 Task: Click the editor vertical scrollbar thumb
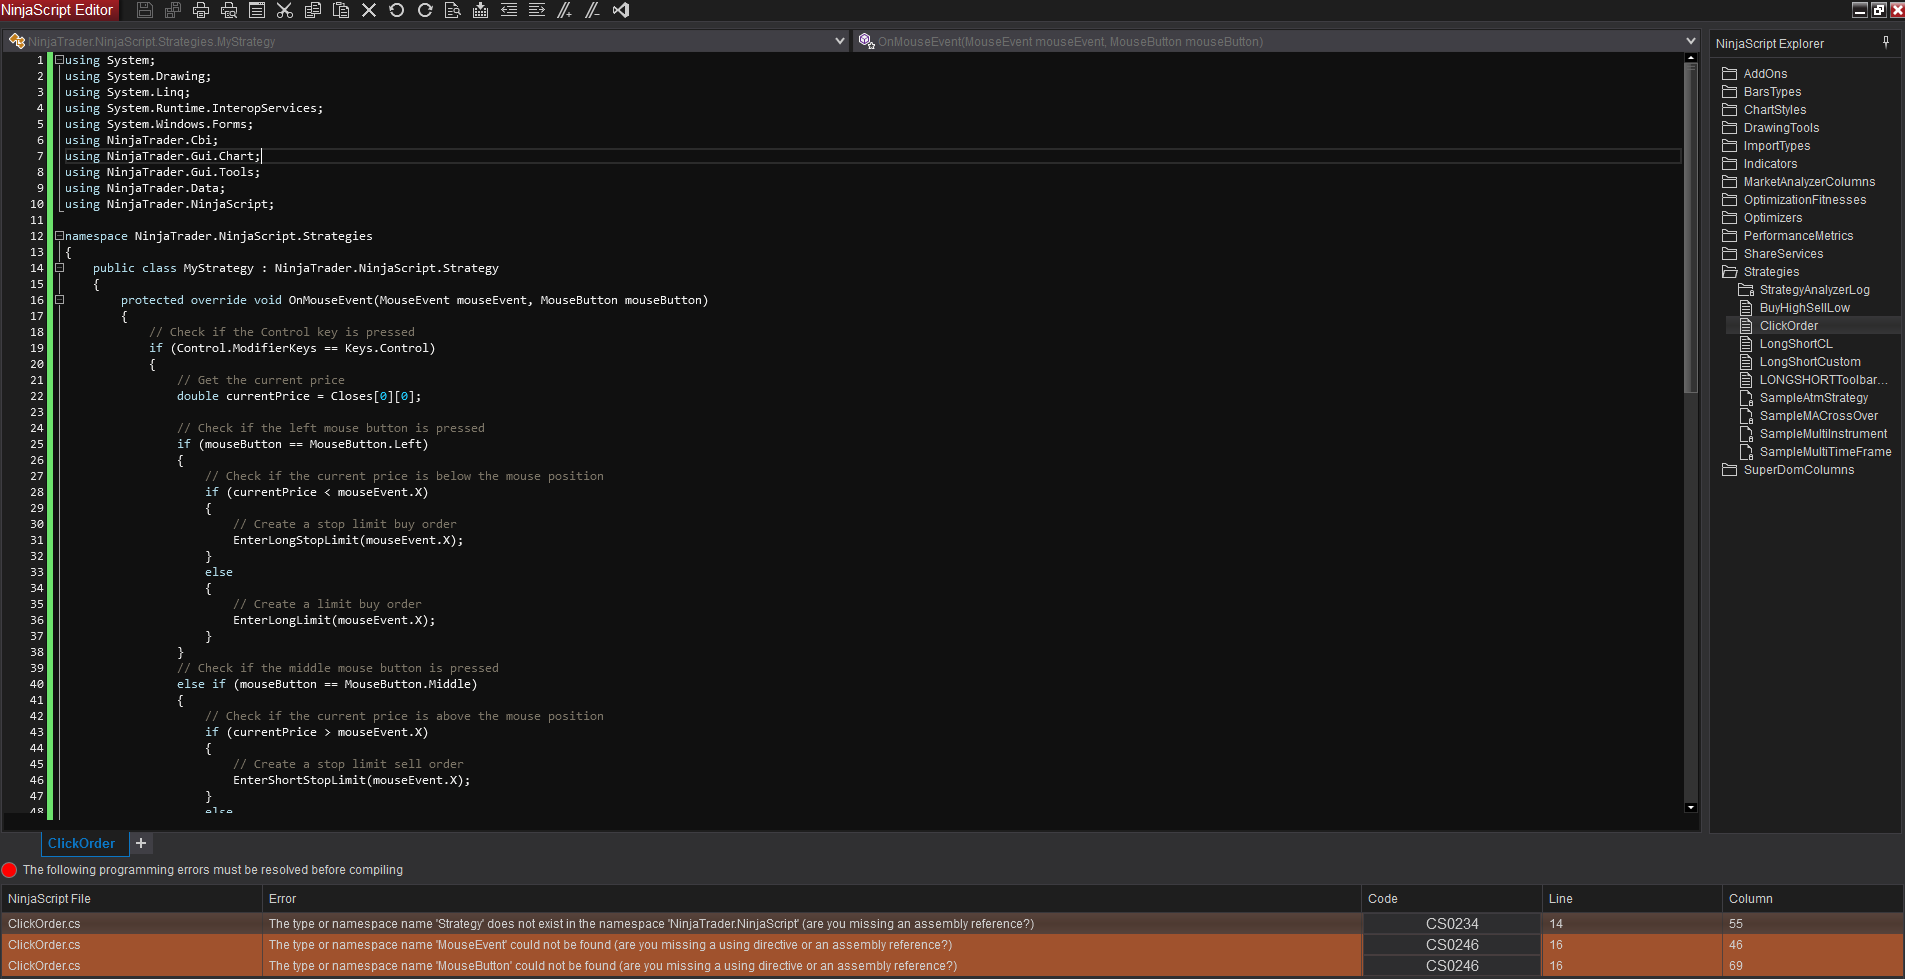pos(1691,228)
